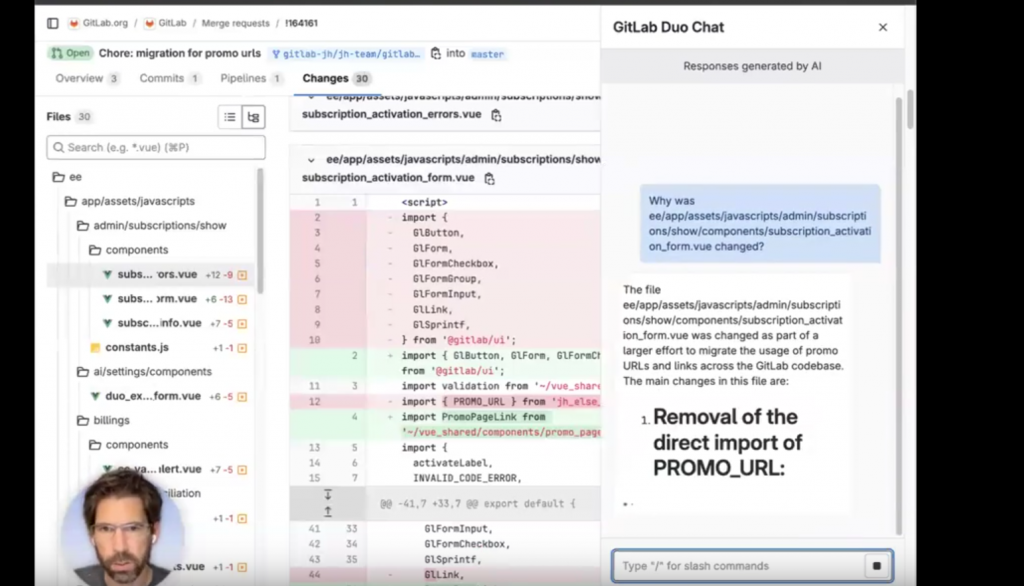Type in the Duo Chat message field

738,566
